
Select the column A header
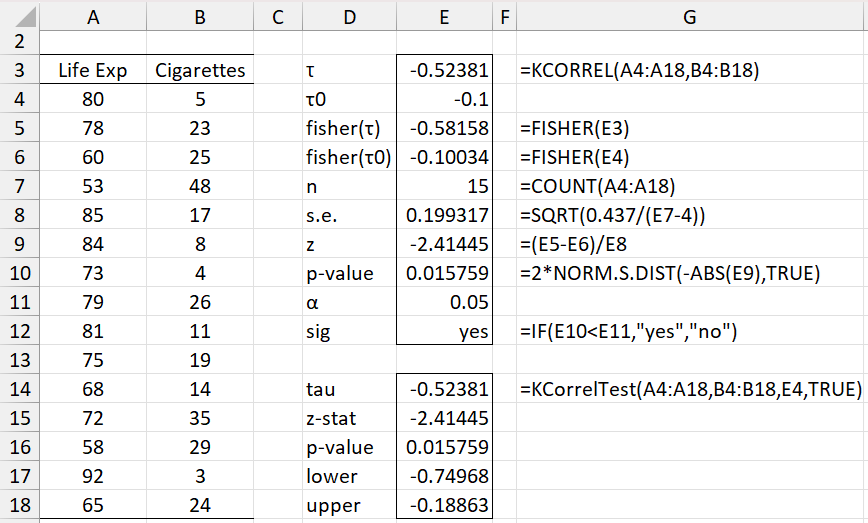93,14
